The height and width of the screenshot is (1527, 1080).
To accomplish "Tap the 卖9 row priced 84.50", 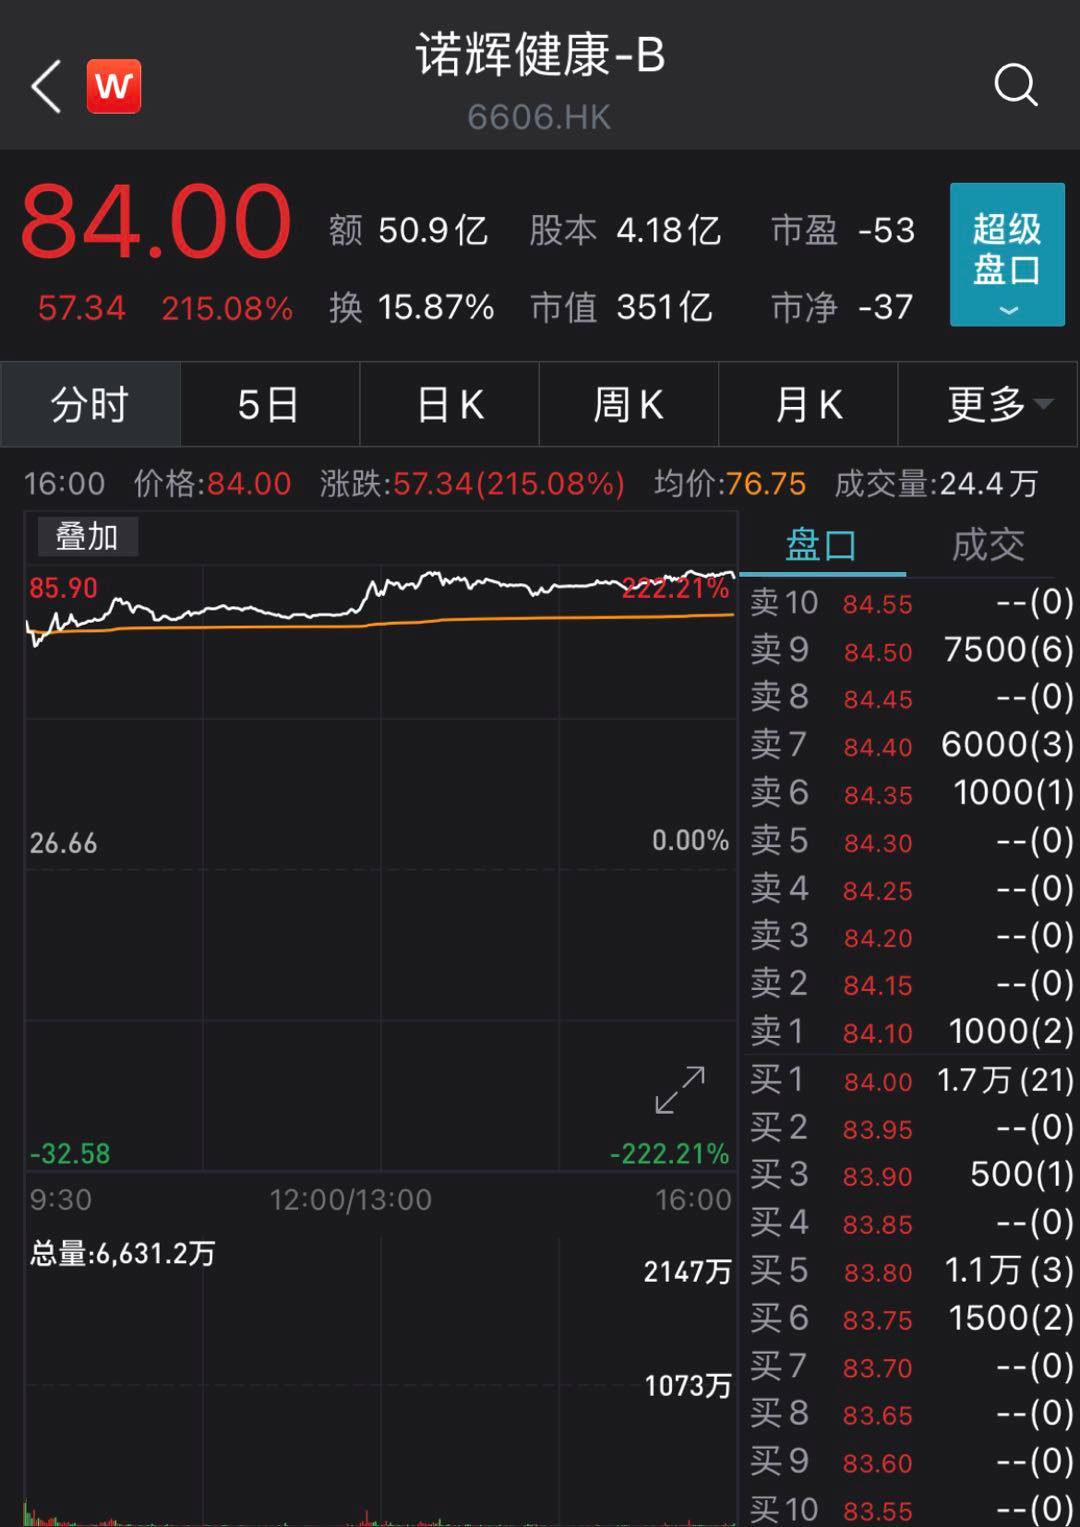I will click(910, 651).
